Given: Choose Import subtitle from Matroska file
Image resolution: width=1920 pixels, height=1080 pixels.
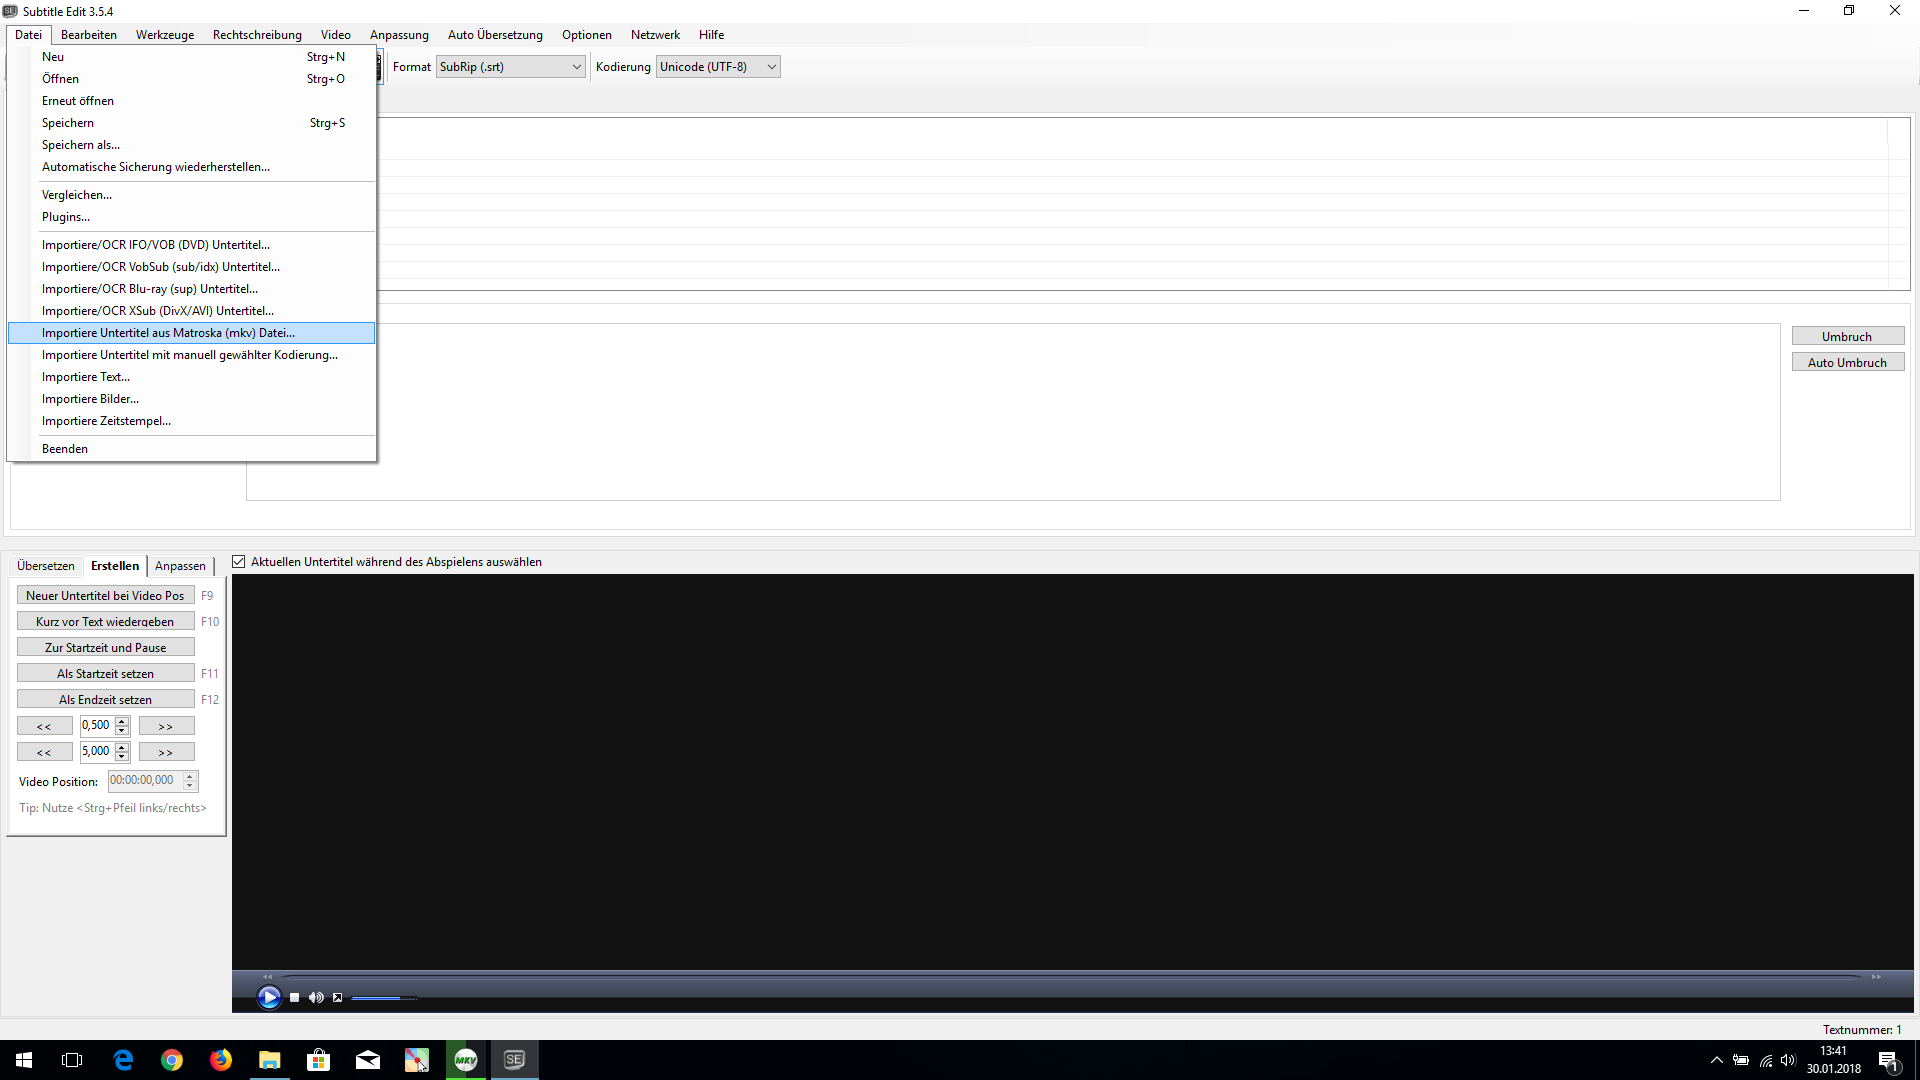Looking at the screenshot, I should click(168, 333).
